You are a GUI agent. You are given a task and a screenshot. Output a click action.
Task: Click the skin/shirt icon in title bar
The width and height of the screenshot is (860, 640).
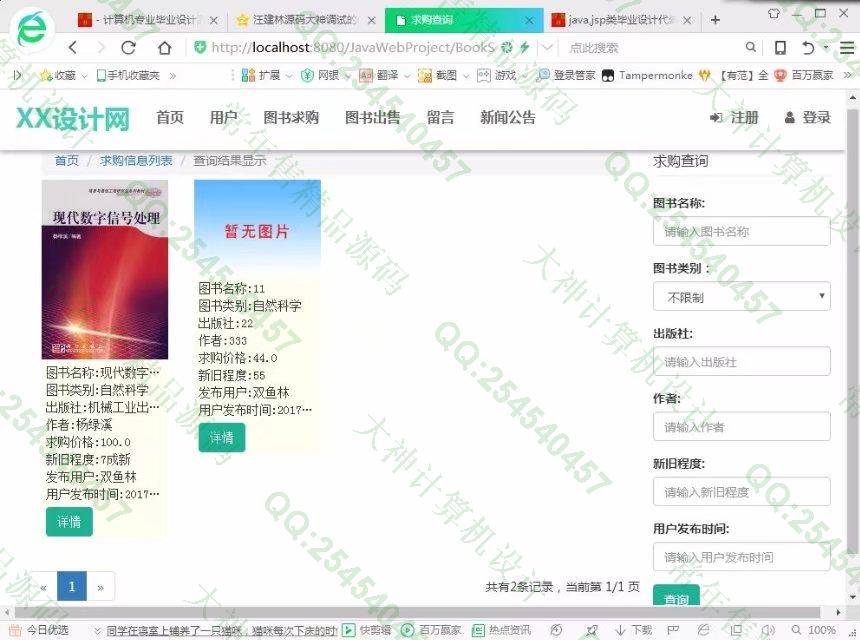[773, 14]
